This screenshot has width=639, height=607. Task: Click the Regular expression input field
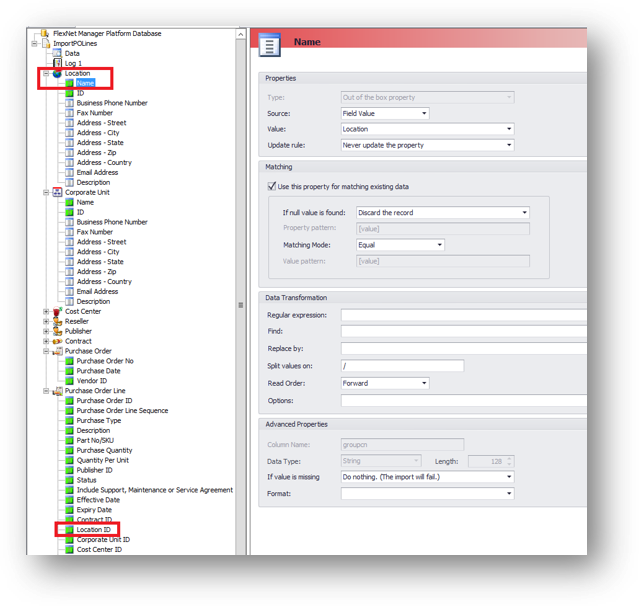coord(464,315)
